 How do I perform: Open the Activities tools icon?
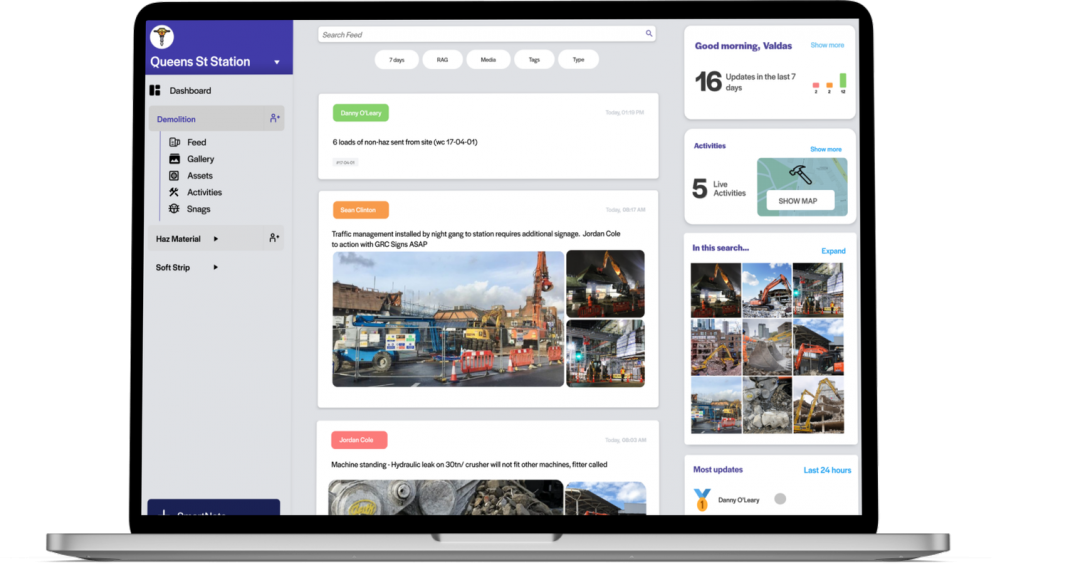174,192
